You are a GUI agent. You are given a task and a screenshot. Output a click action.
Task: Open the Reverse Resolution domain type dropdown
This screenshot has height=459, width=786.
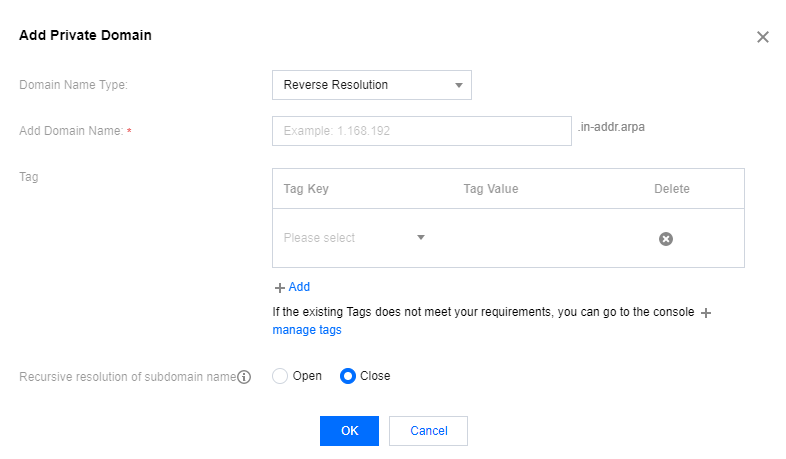point(371,85)
